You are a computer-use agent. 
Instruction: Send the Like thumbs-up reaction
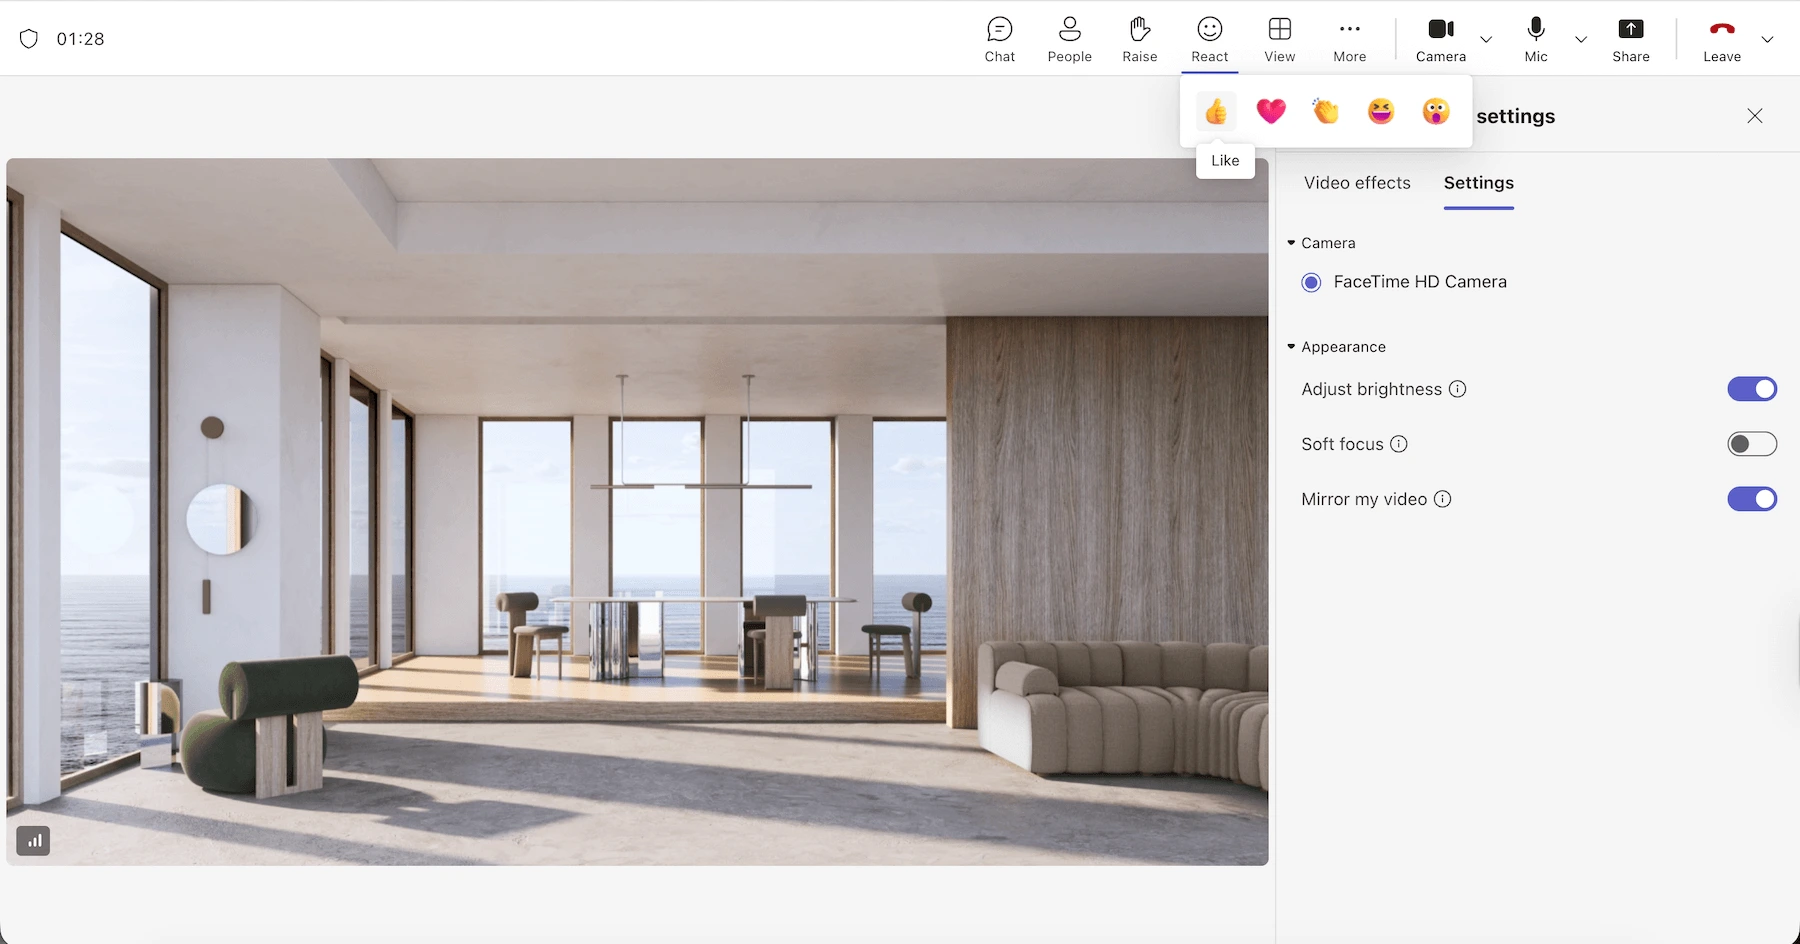tap(1216, 111)
